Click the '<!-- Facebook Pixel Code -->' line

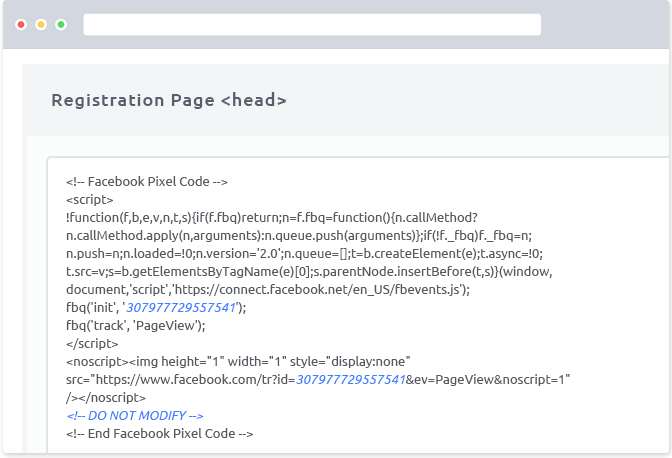pyautogui.click(x=147, y=182)
